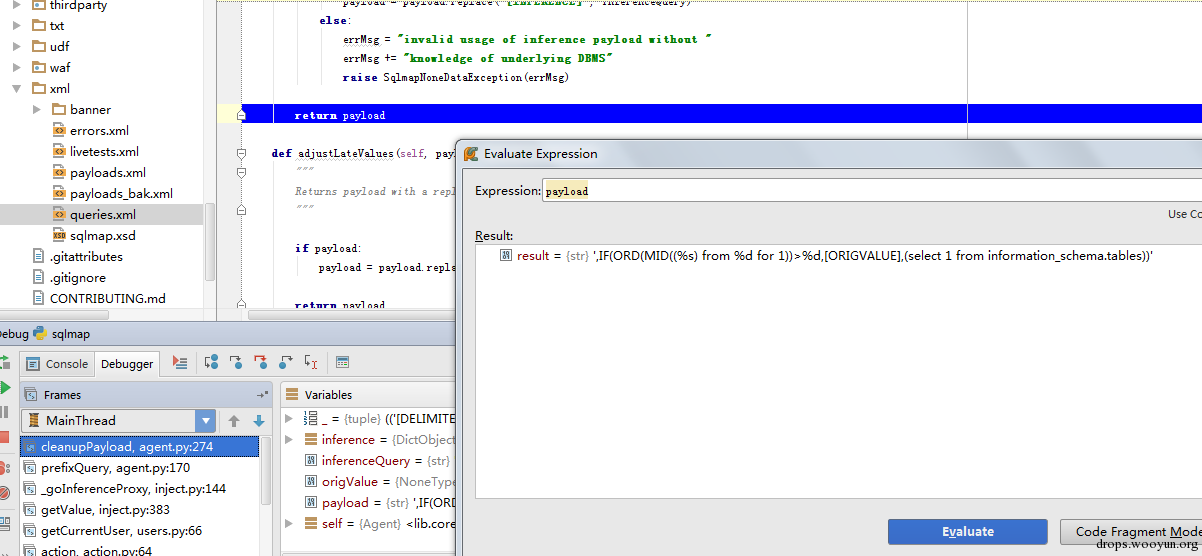
Task: Click the Step Over debugger icon
Action: (211, 363)
